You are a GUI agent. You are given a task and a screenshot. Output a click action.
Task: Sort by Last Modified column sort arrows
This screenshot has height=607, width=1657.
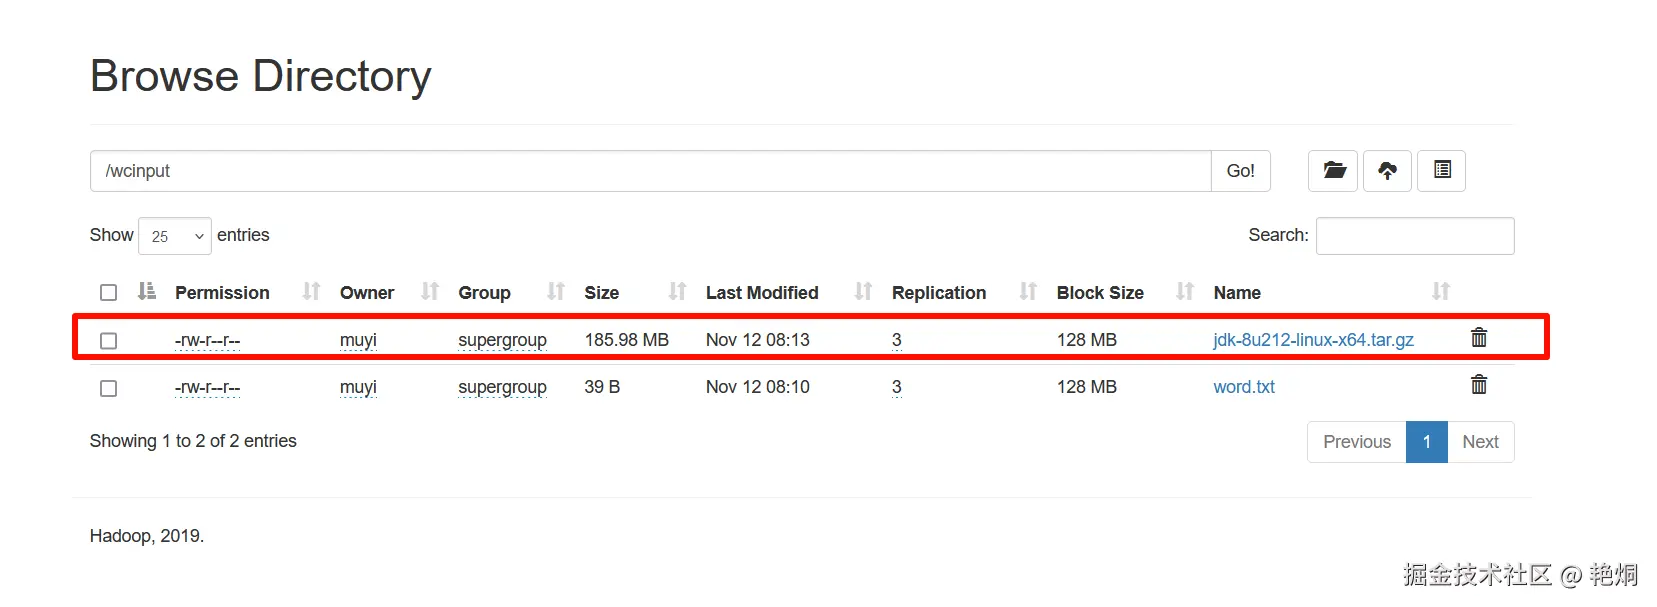863,292
